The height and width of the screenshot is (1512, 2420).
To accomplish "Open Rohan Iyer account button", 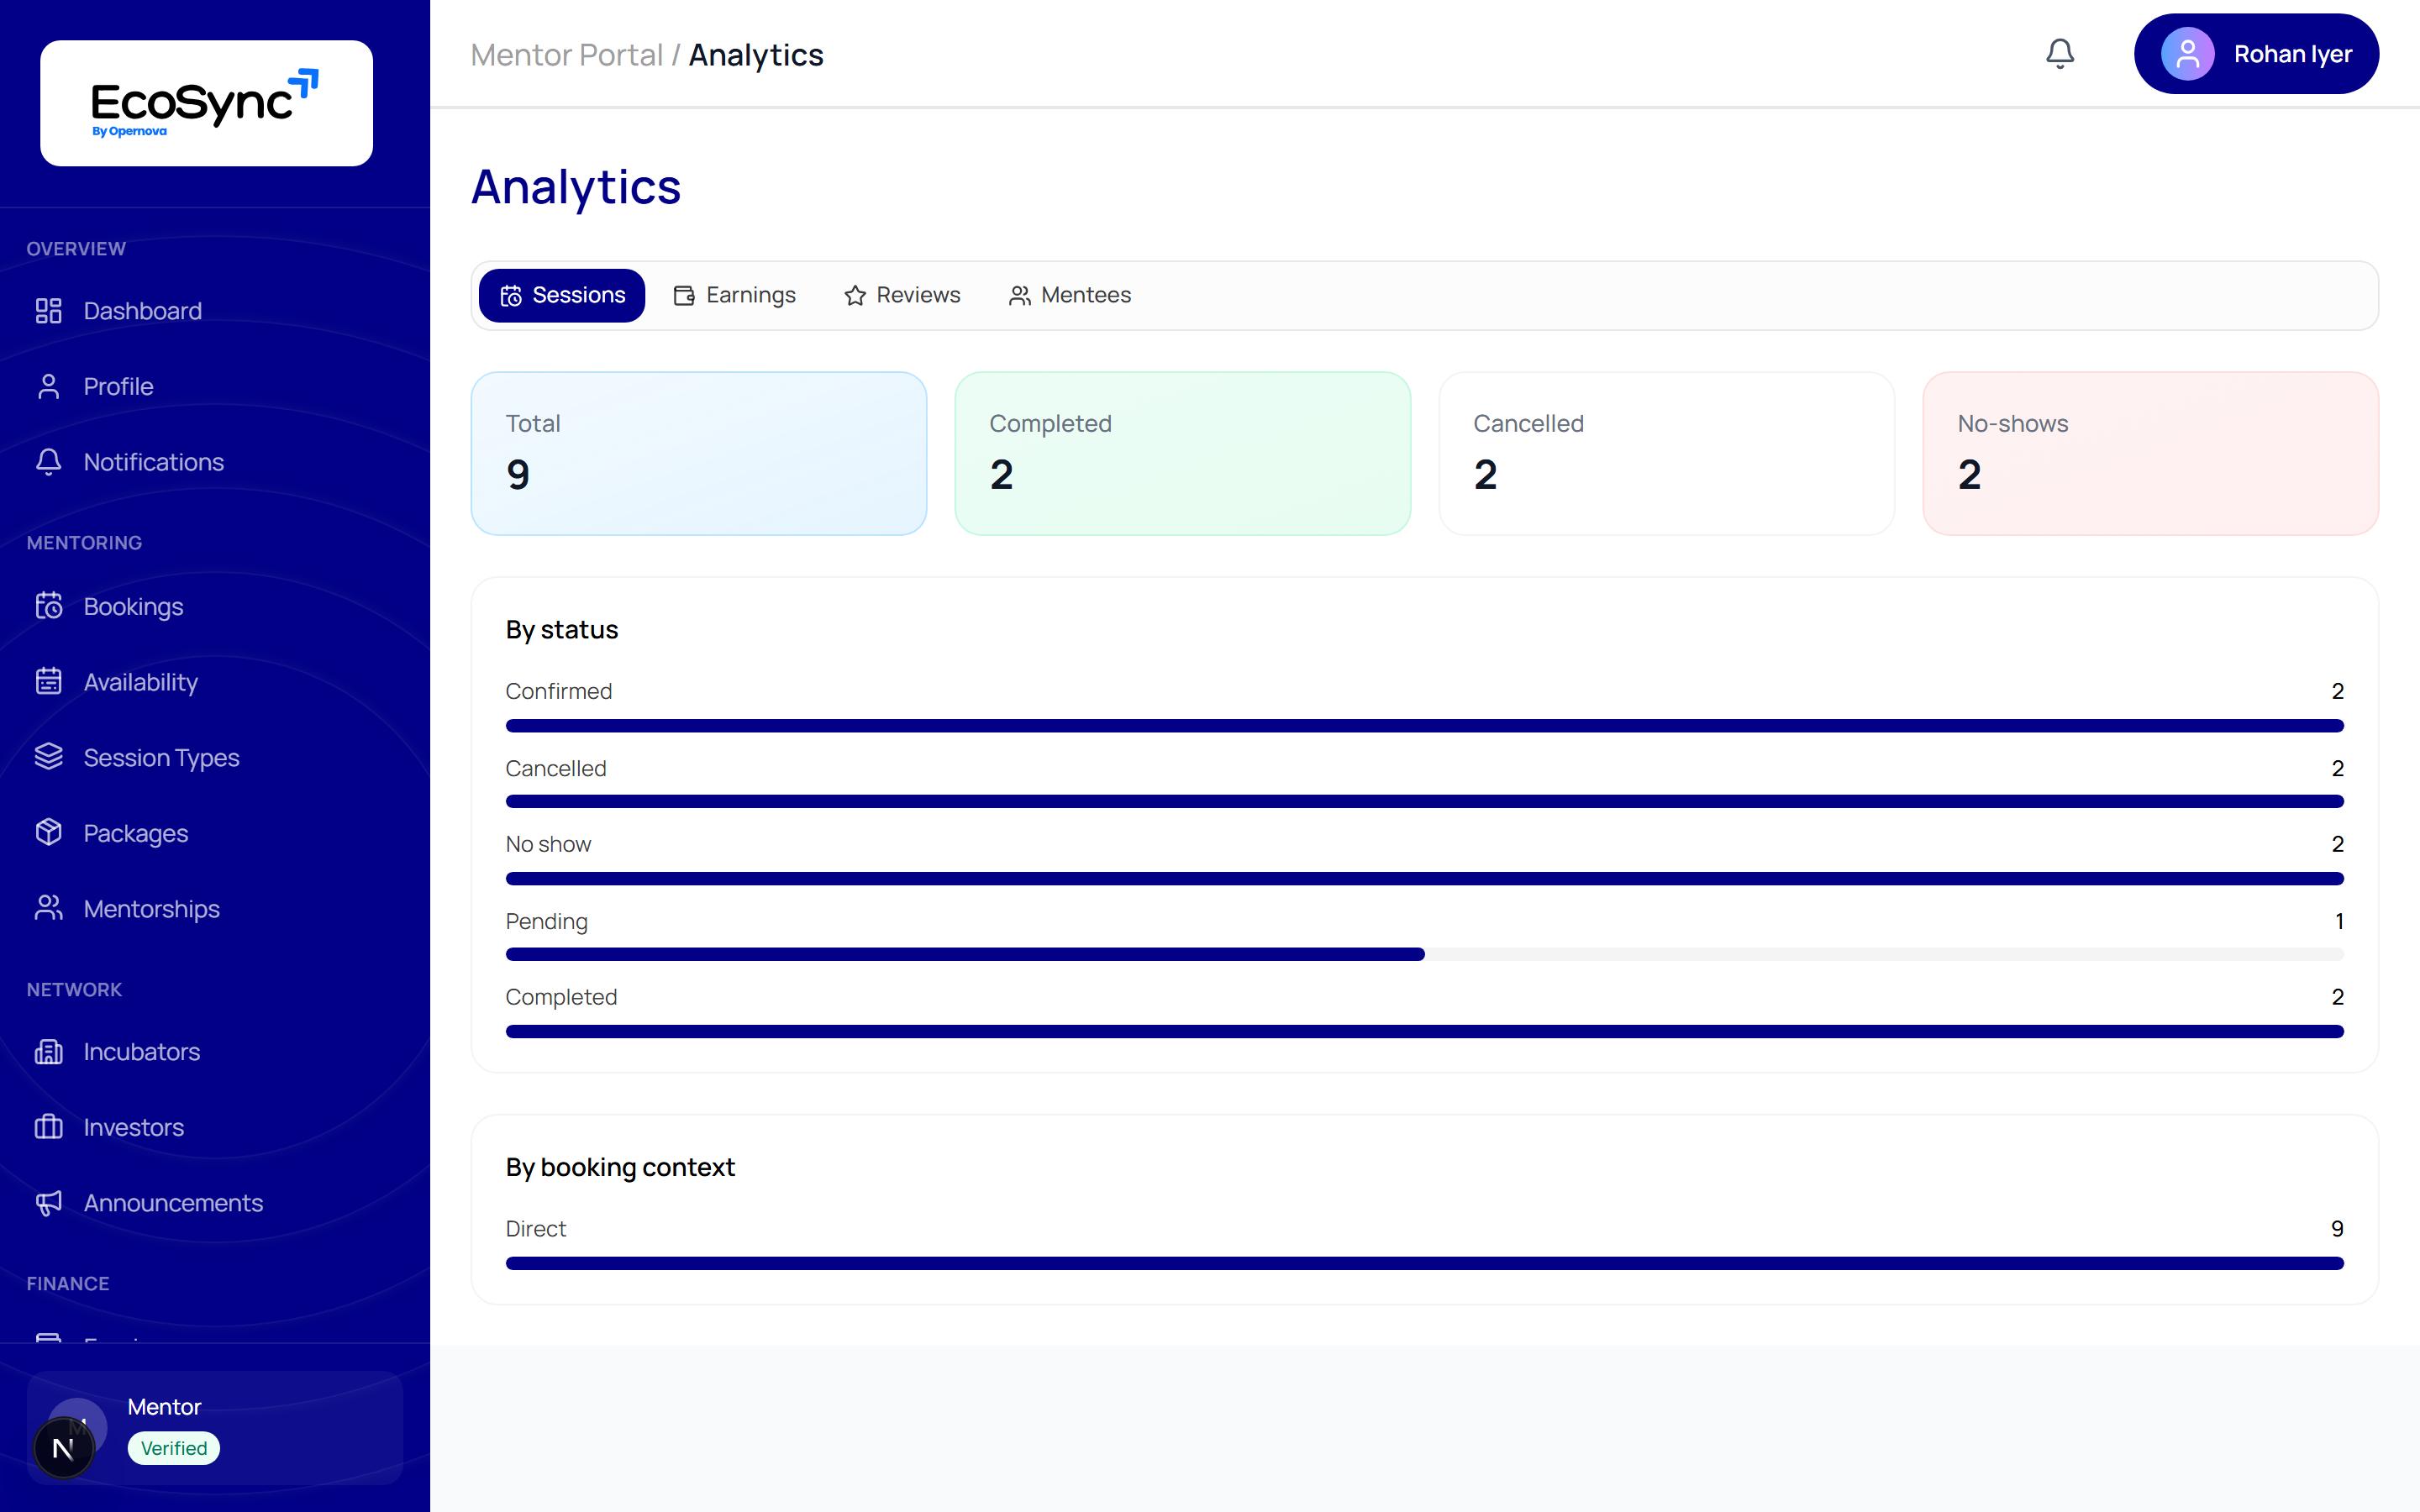I will 2256,54.
